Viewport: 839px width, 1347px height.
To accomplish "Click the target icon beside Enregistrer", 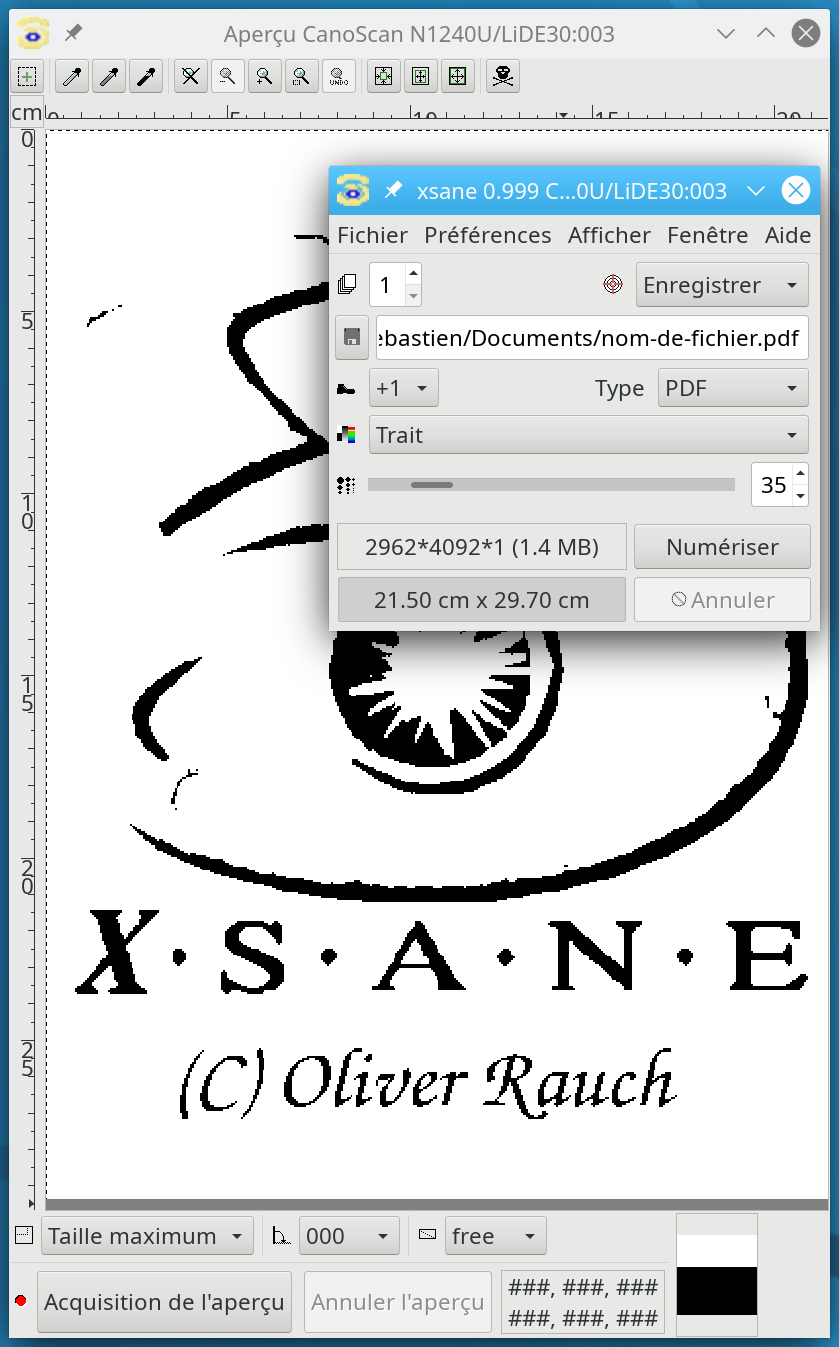I will [x=613, y=285].
